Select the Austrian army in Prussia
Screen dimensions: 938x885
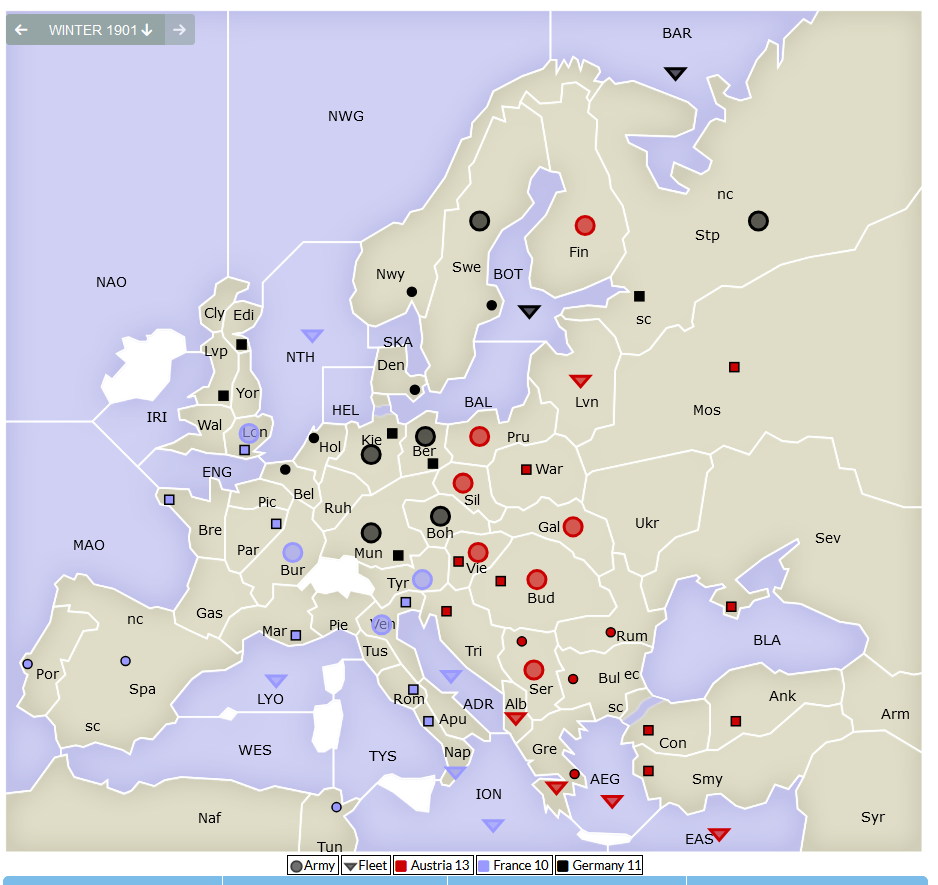(480, 437)
